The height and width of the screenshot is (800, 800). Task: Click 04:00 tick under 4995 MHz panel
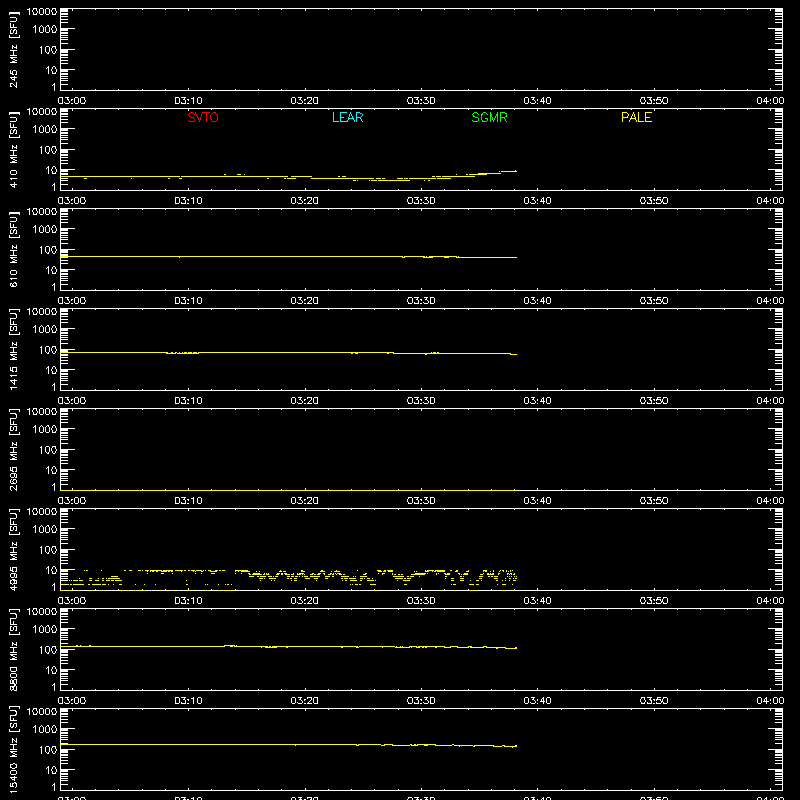tap(770, 601)
